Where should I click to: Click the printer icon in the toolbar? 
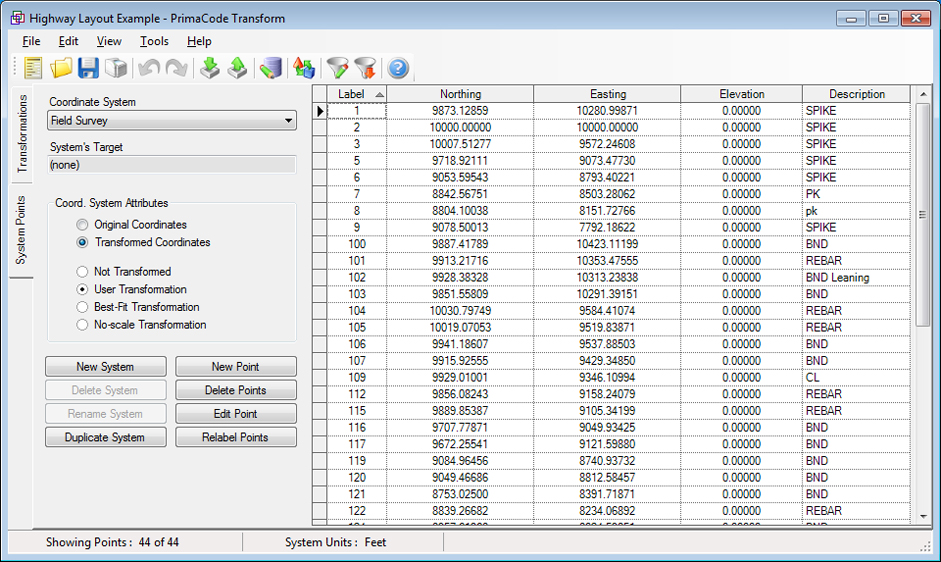(116, 68)
